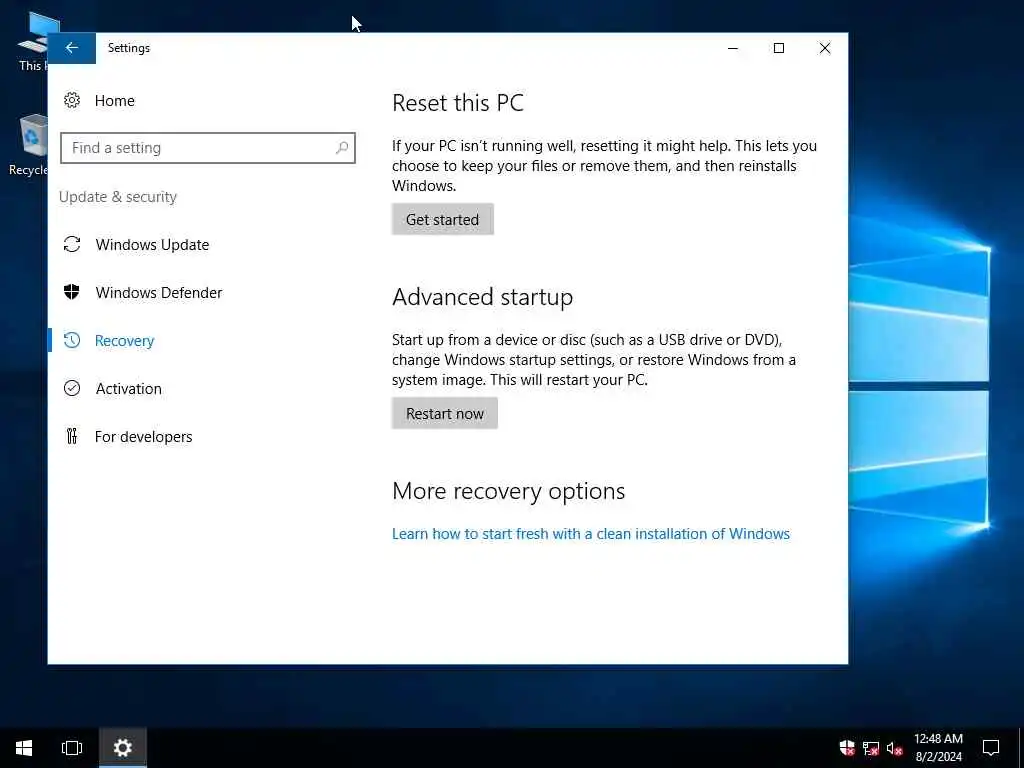Go to Settings Home
Viewport: 1024px width, 768px height.
tap(114, 101)
